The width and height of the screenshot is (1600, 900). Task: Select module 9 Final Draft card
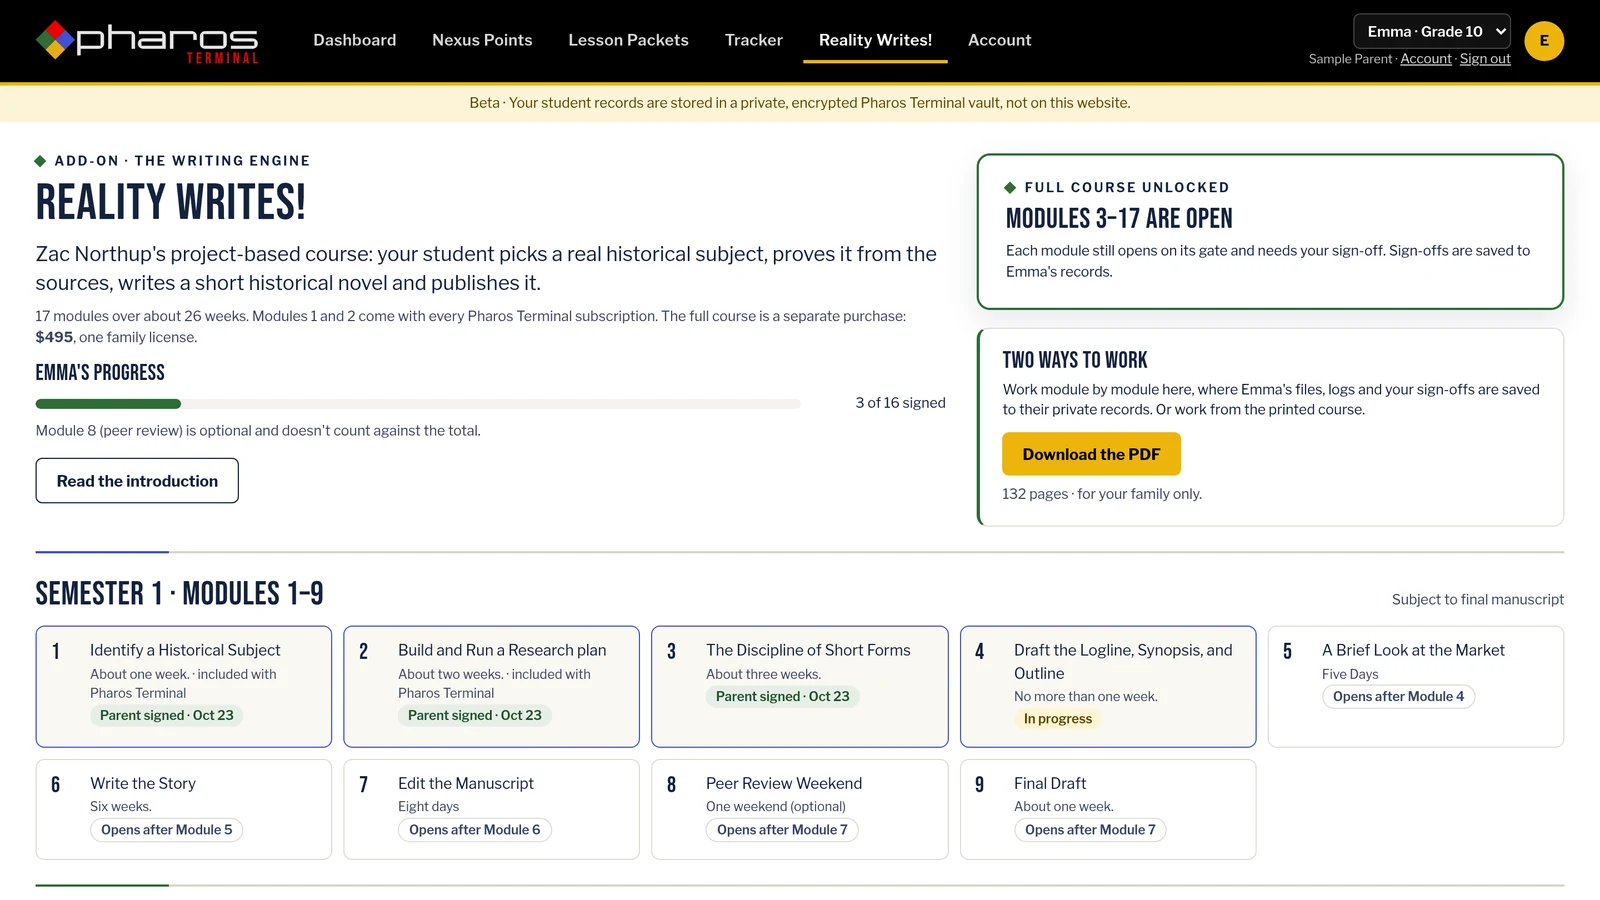(x=1108, y=809)
